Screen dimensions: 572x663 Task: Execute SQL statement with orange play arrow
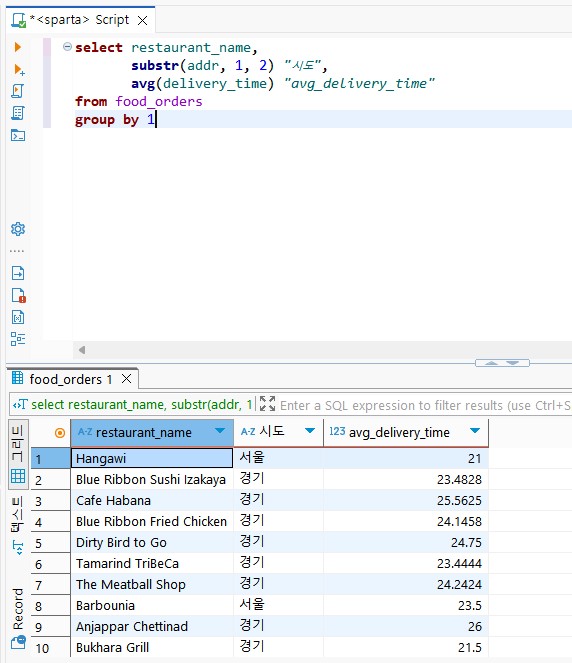(18, 47)
